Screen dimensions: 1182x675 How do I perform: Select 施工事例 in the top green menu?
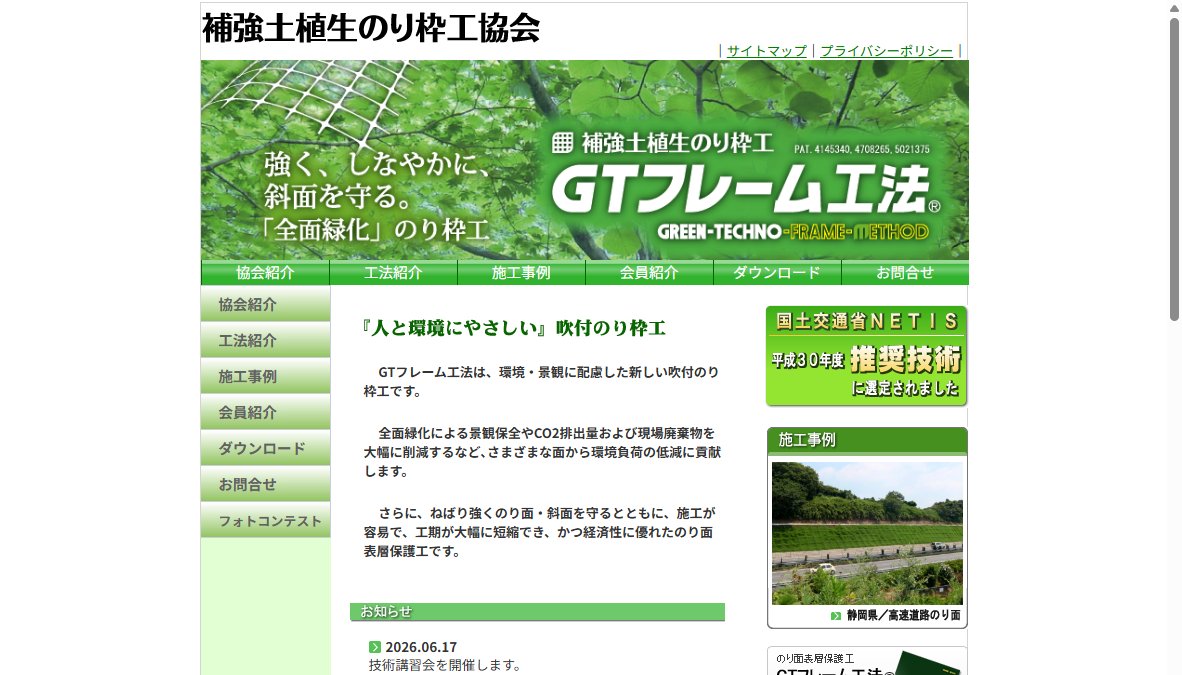point(521,272)
